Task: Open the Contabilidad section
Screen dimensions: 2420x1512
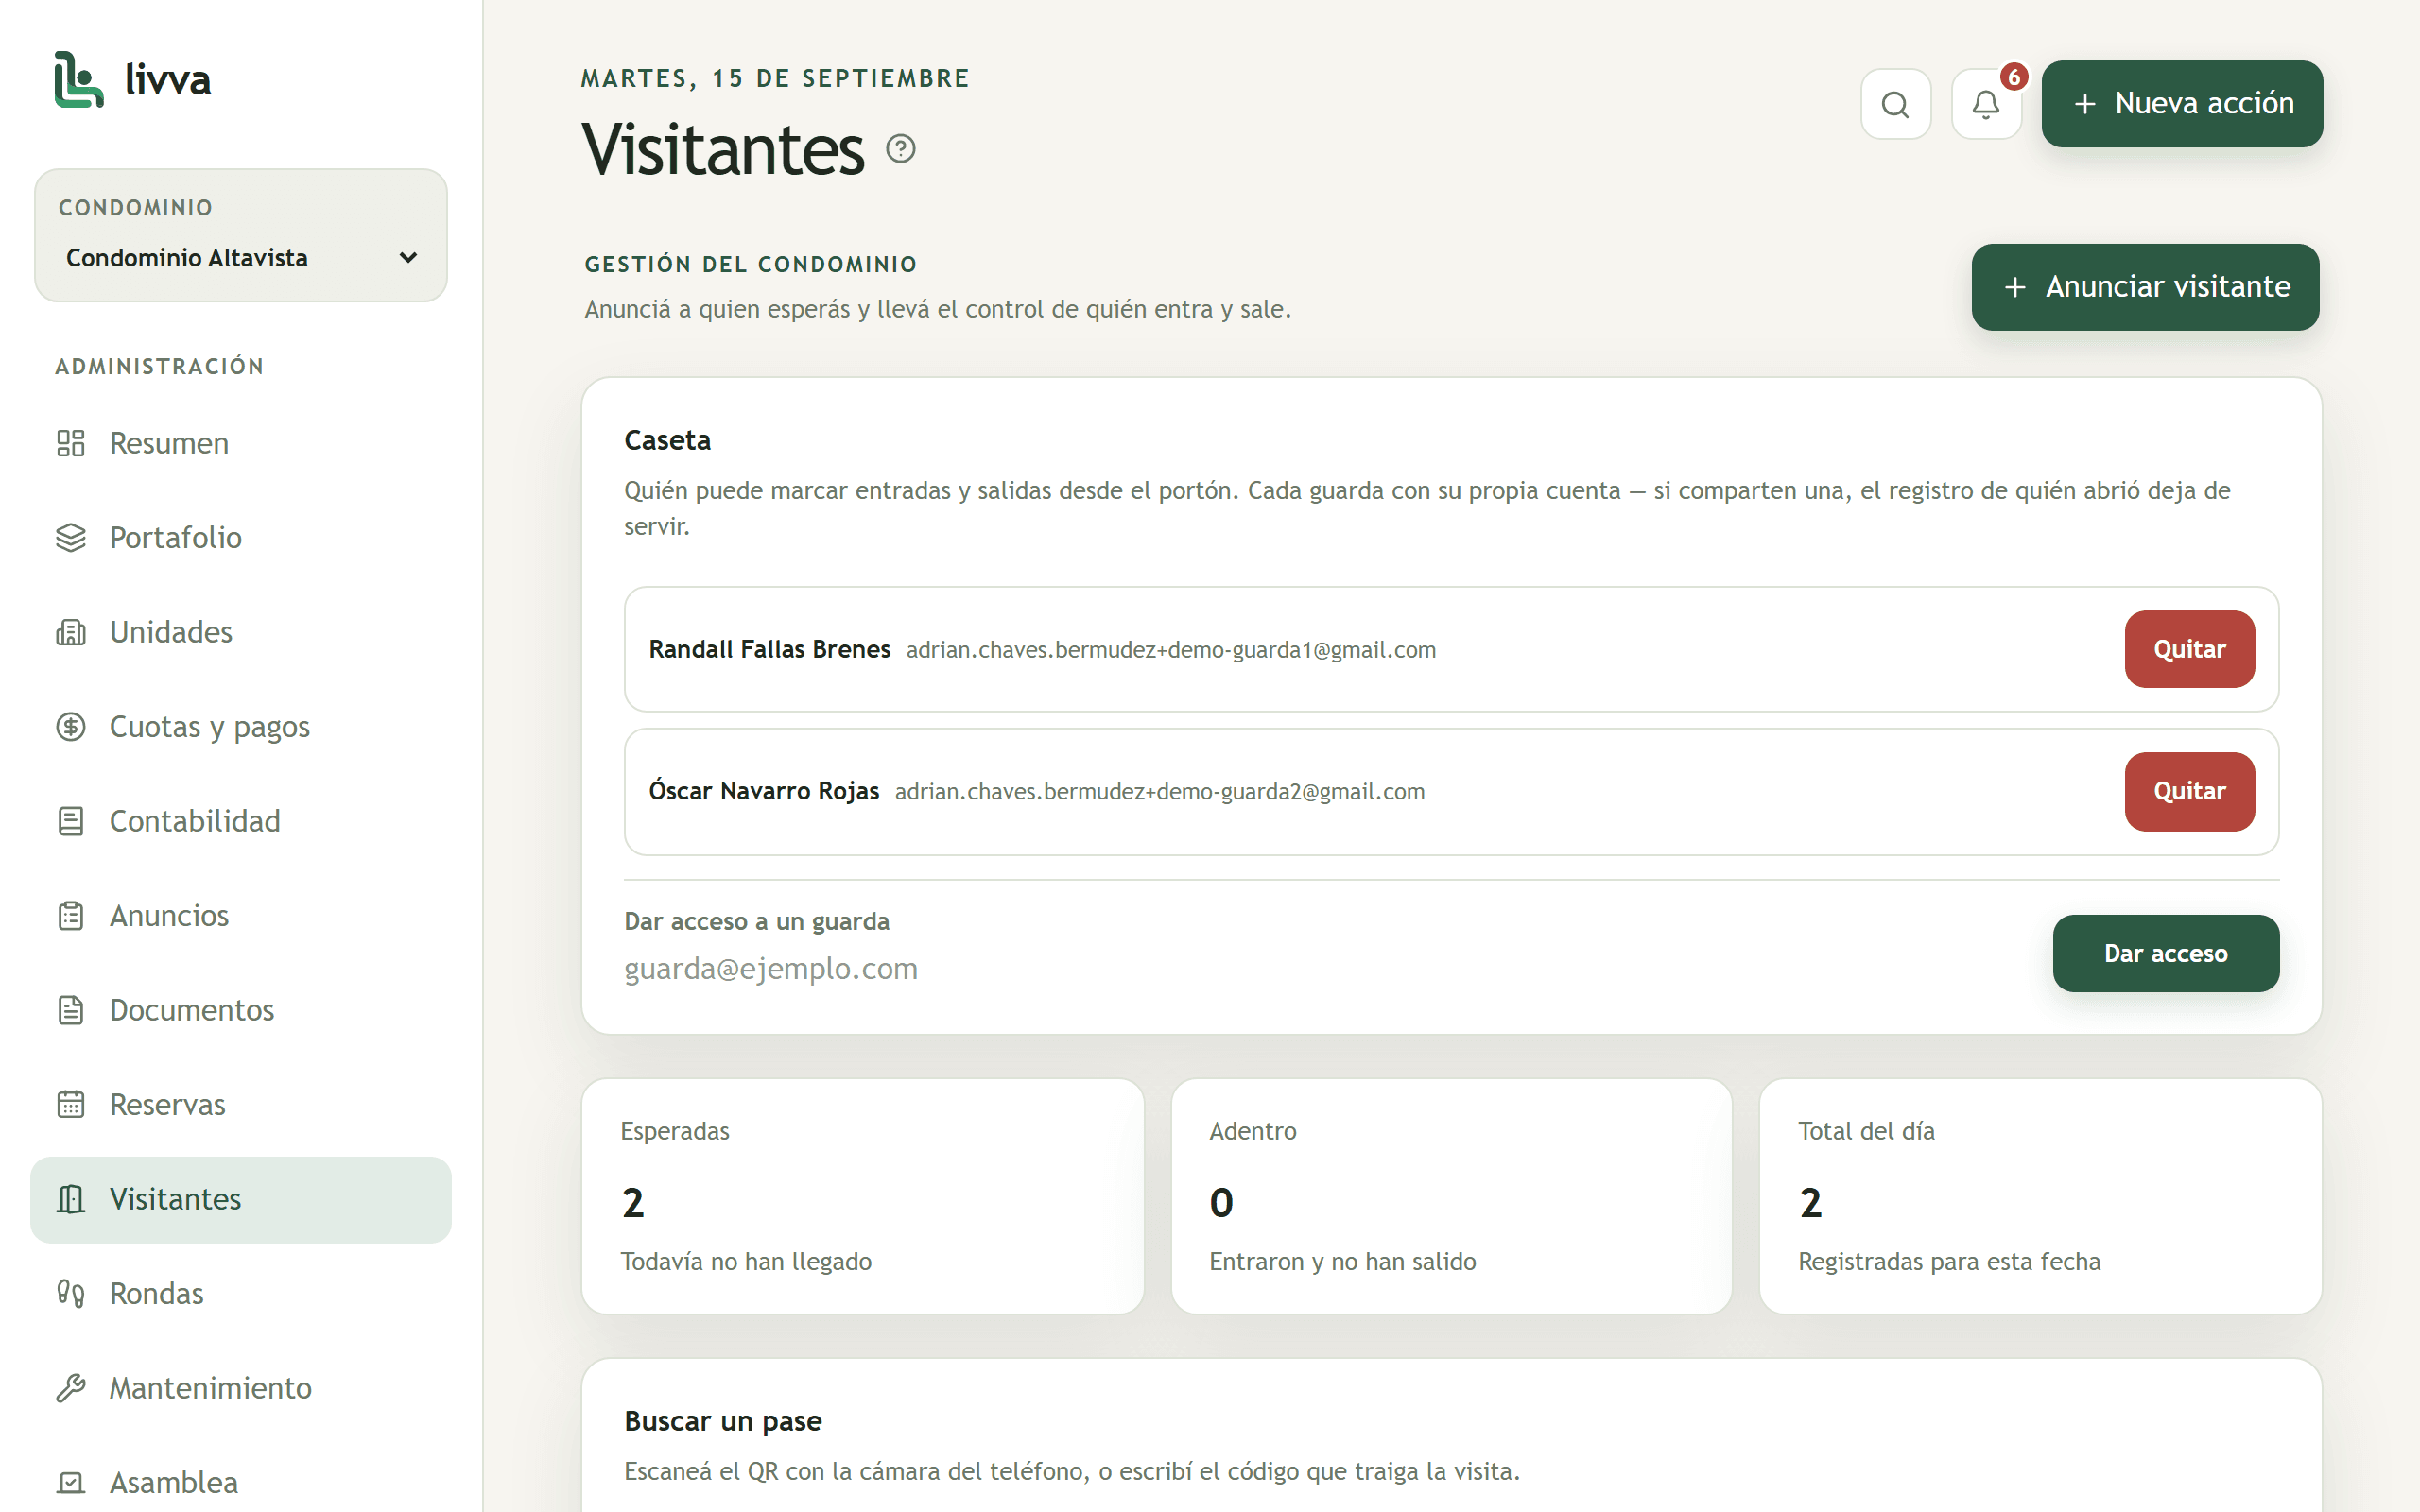Action: pyautogui.click(x=241, y=821)
